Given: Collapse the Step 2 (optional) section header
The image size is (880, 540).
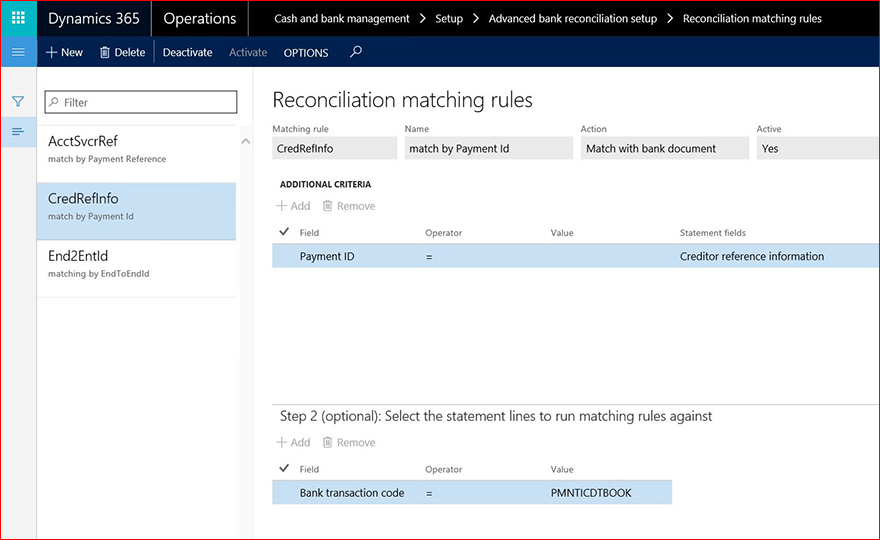Looking at the screenshot, I should (x=496, y=416).
